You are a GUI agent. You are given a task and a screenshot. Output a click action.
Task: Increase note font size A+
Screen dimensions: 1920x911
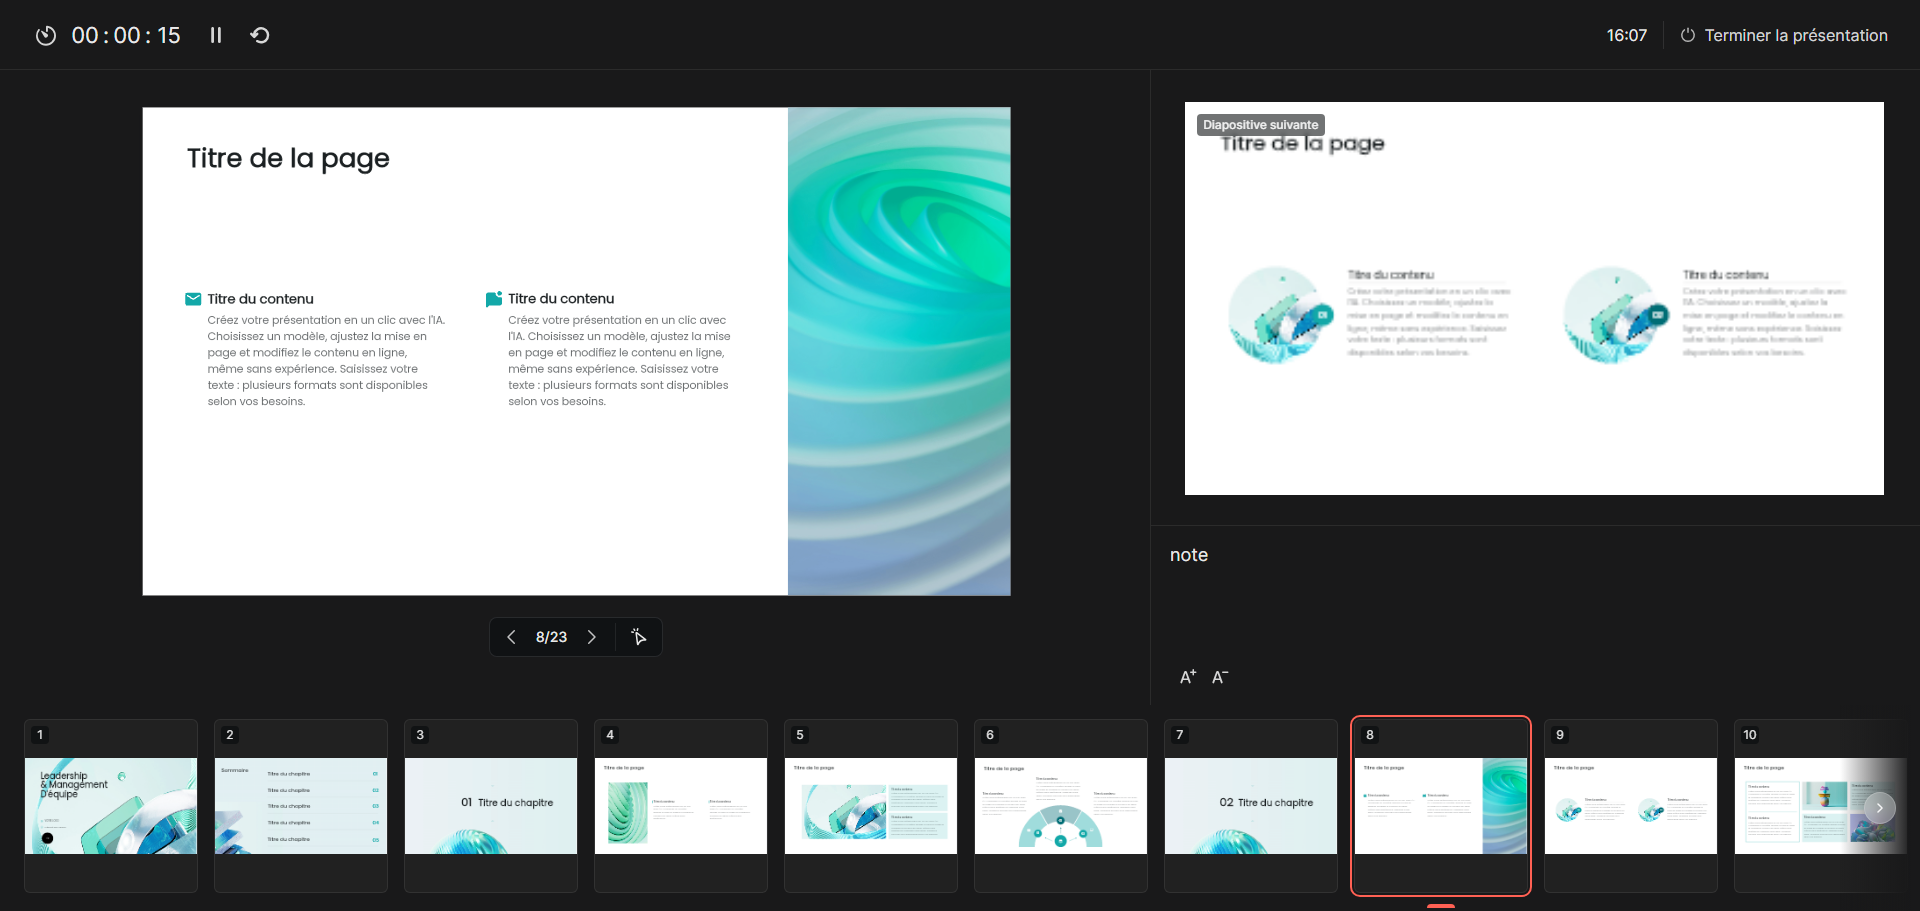tap(1188, 677)
